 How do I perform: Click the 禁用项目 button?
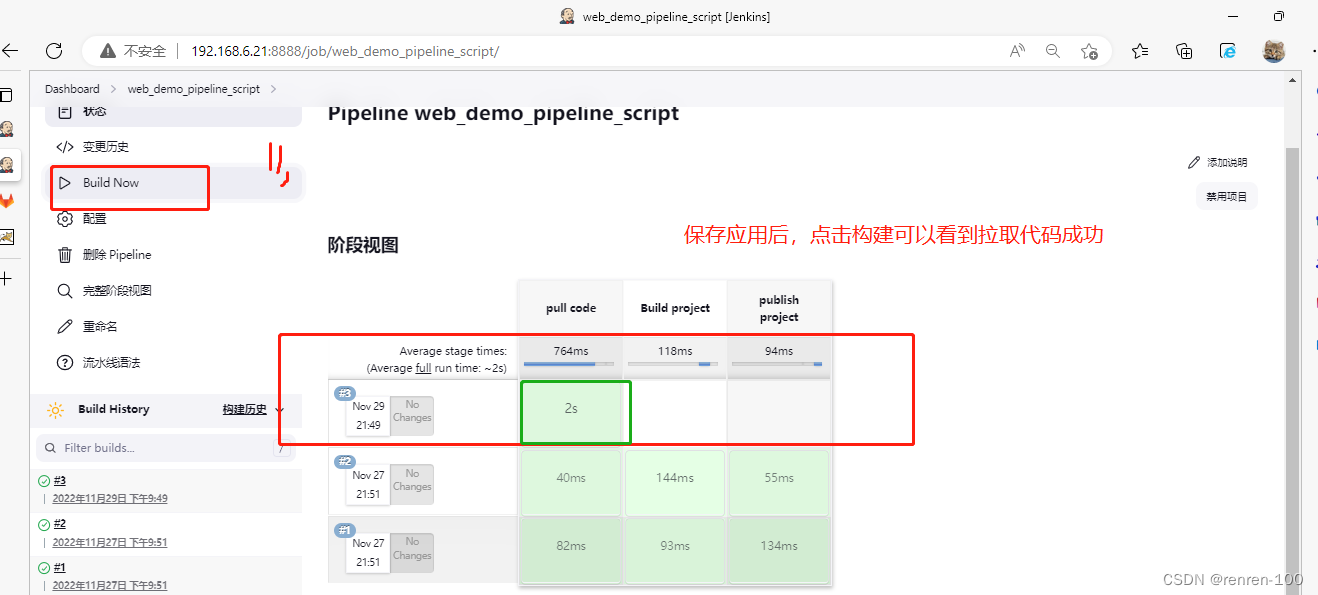pos(1227,196)
